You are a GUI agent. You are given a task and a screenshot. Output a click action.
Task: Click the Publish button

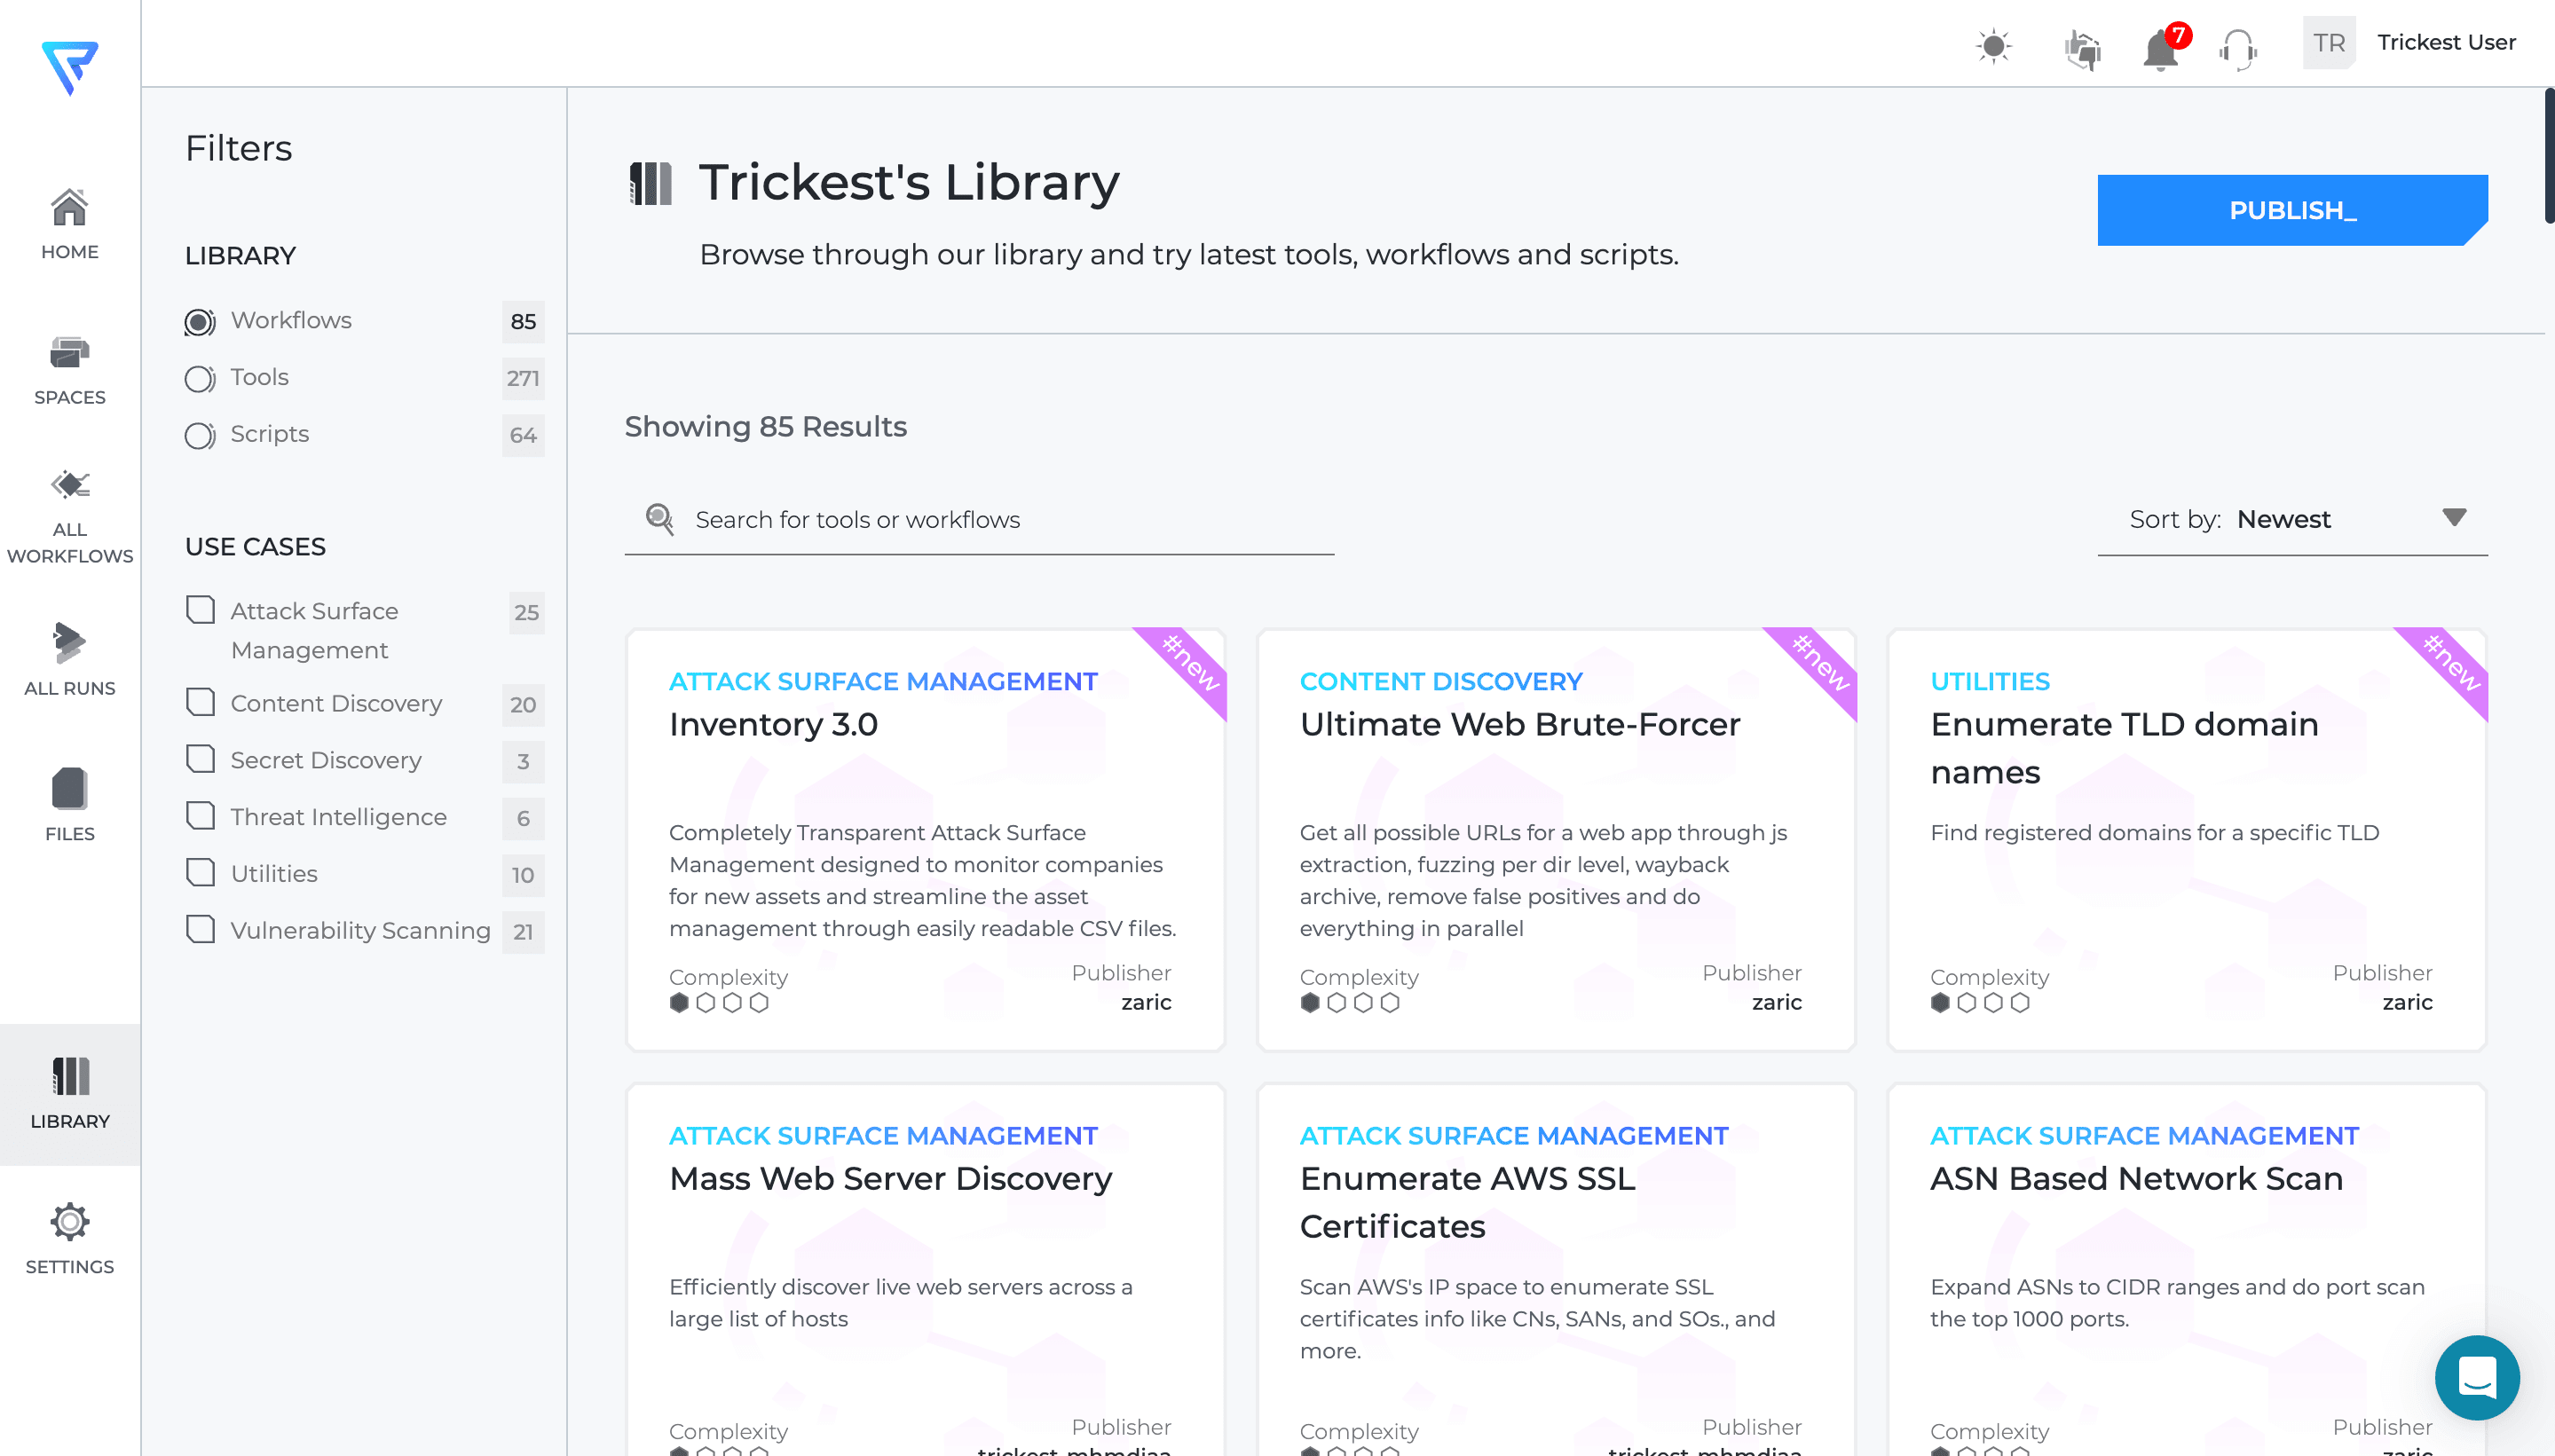[x=2292, y=210]
